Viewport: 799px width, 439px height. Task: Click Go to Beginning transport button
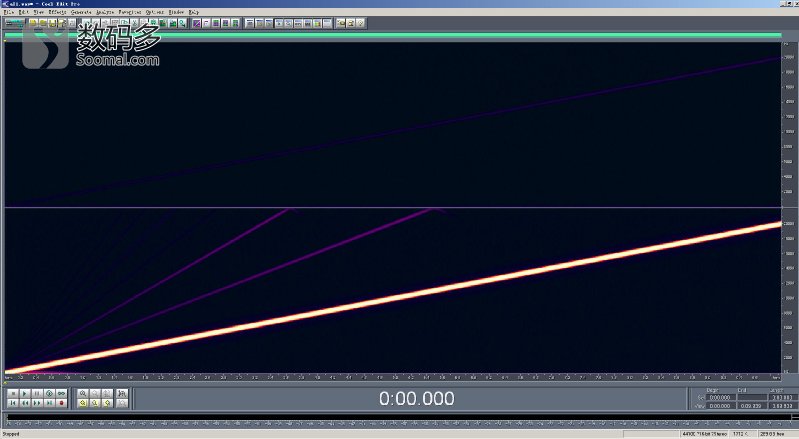(12, 403)
